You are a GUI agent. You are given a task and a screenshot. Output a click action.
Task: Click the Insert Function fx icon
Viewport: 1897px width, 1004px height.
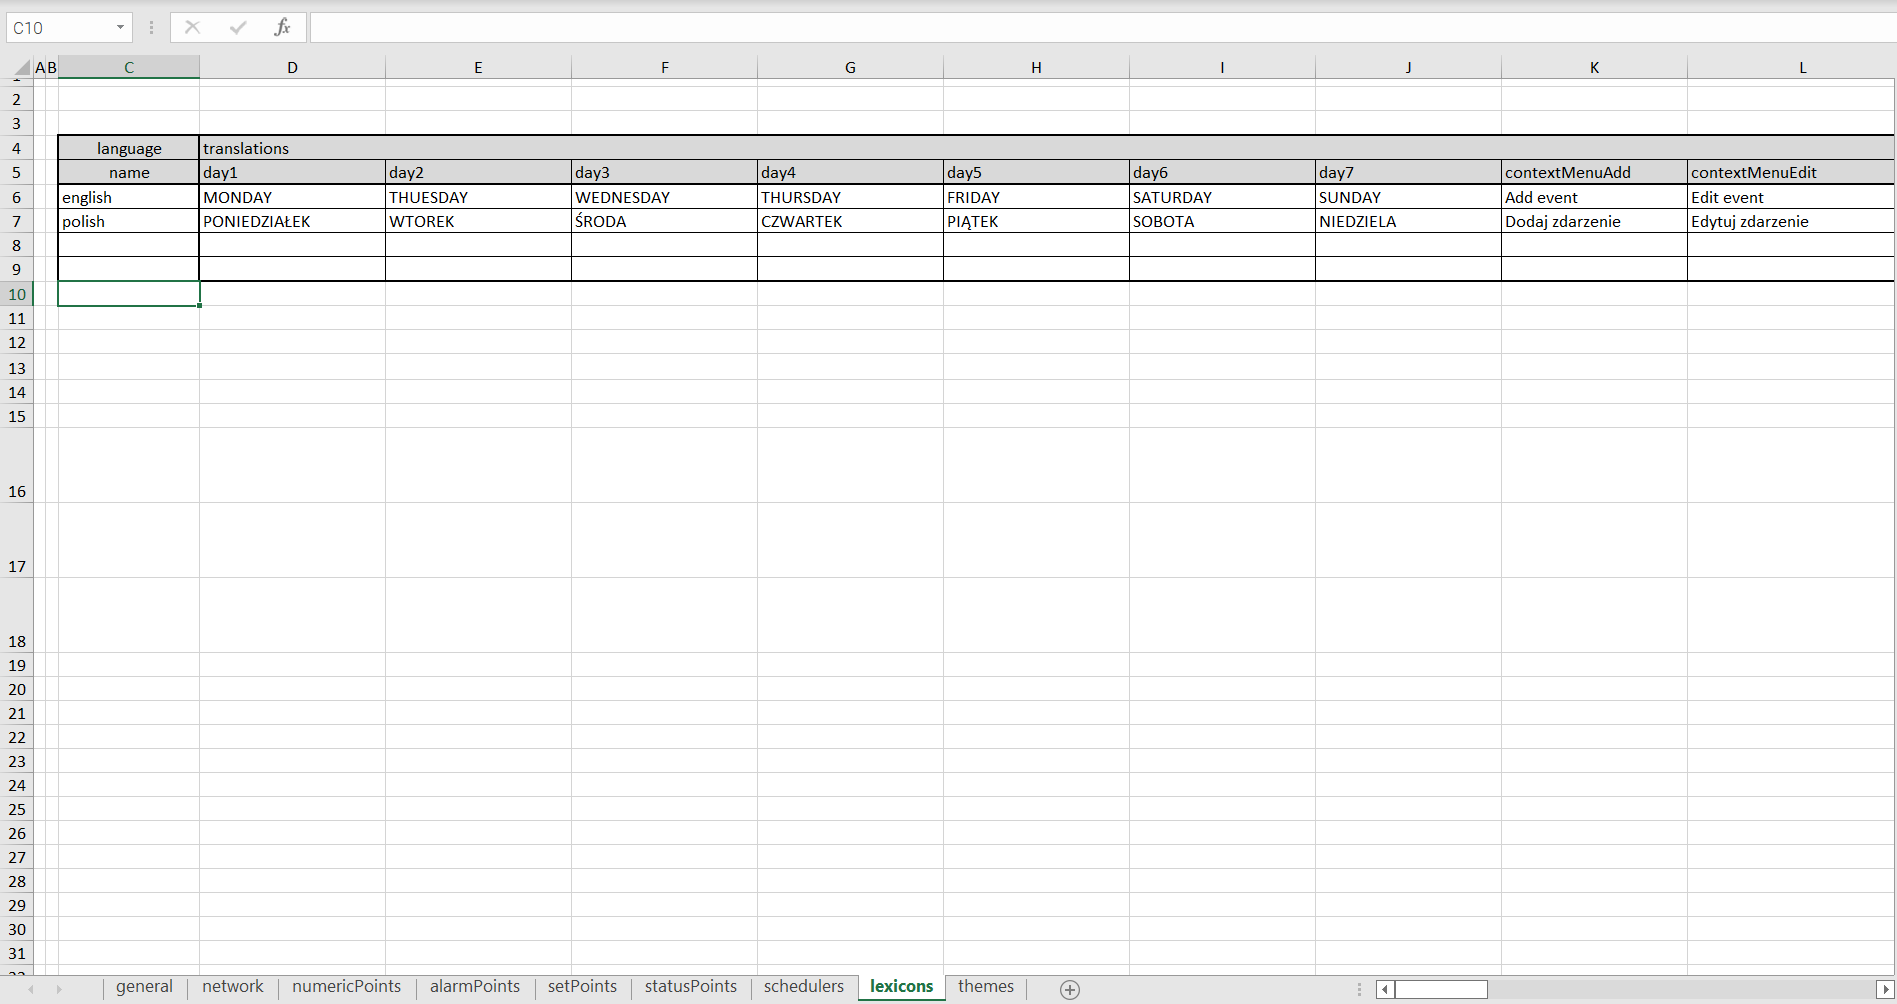point(282,27)
